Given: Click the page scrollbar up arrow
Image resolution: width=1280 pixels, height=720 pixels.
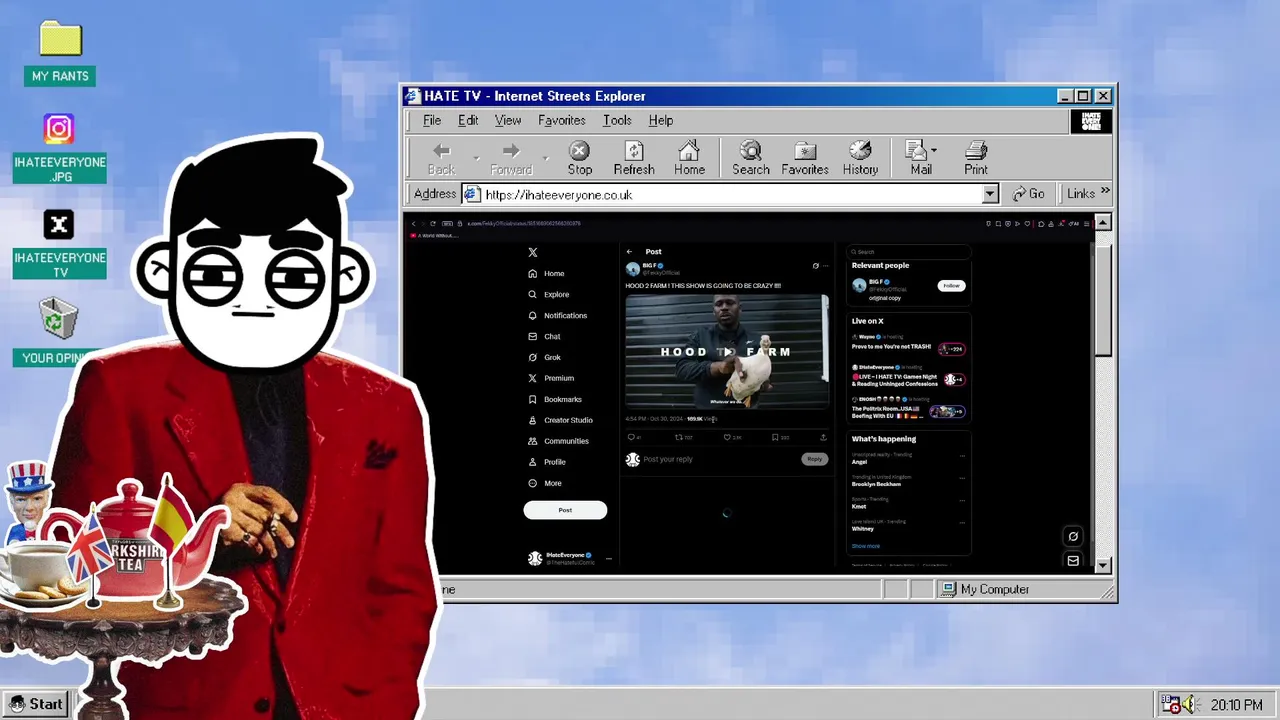Looking at the screenshot, I should [1103, 222].
